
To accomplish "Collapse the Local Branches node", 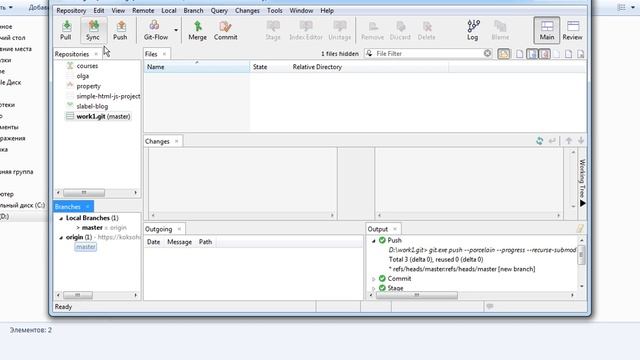I will 61,218.
